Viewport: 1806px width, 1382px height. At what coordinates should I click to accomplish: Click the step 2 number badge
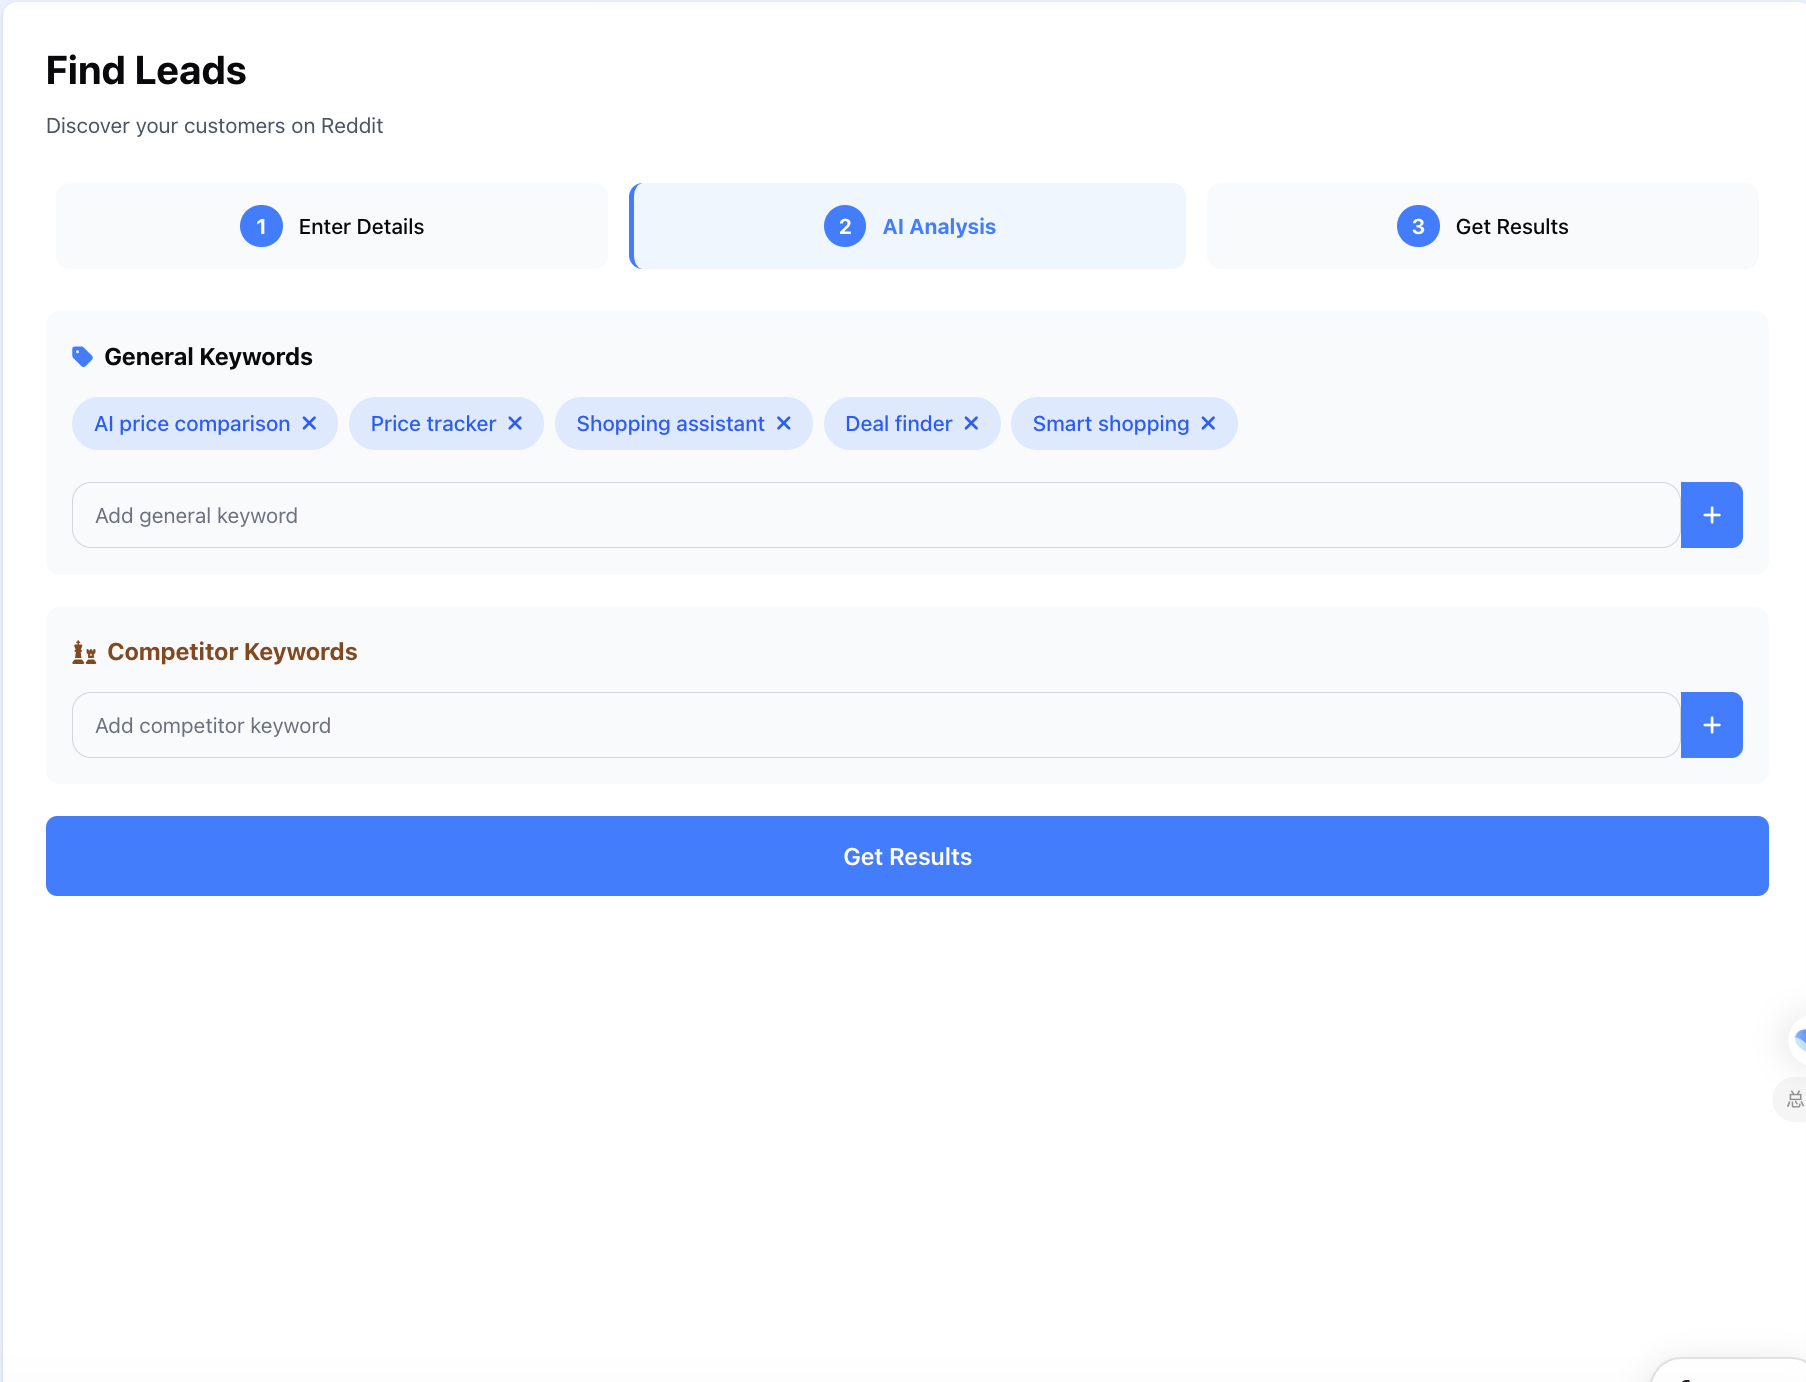click(x=845, y=226)
